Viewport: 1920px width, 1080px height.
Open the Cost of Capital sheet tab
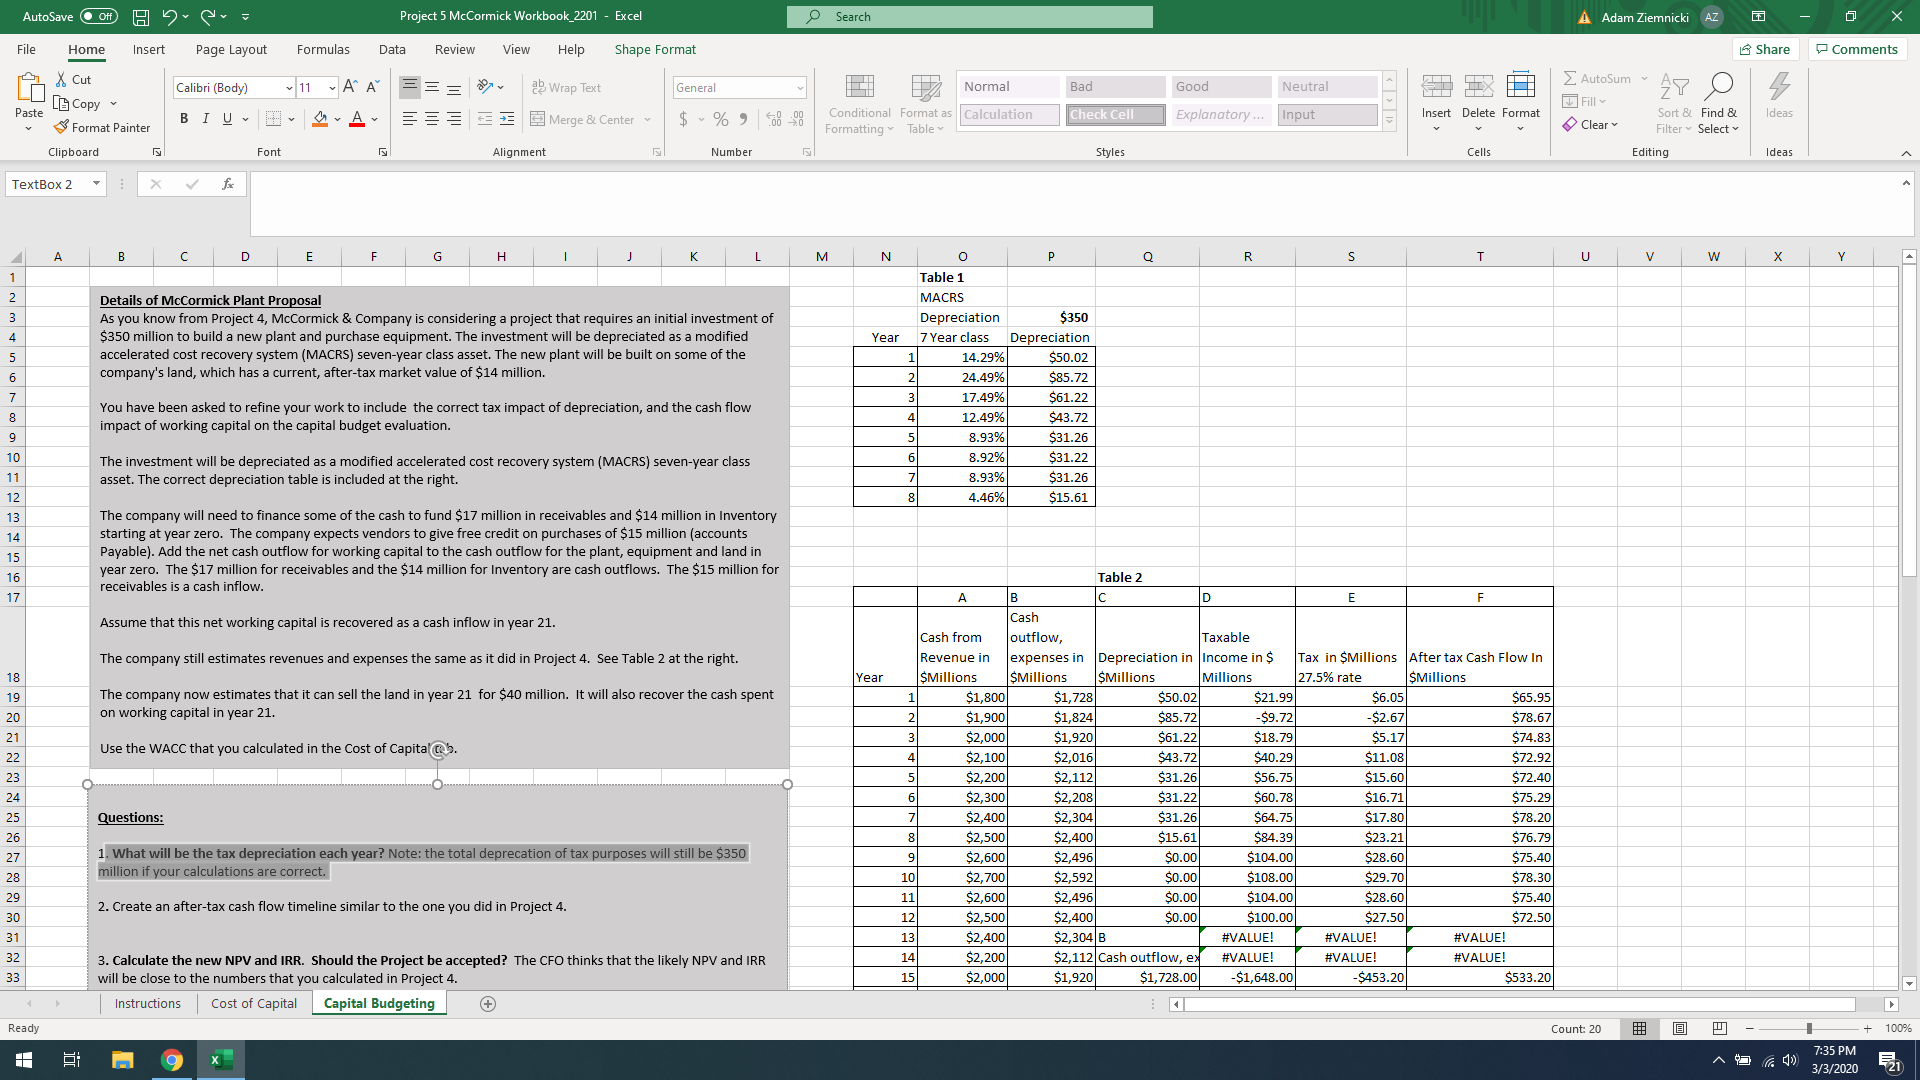coord(253,1003)
